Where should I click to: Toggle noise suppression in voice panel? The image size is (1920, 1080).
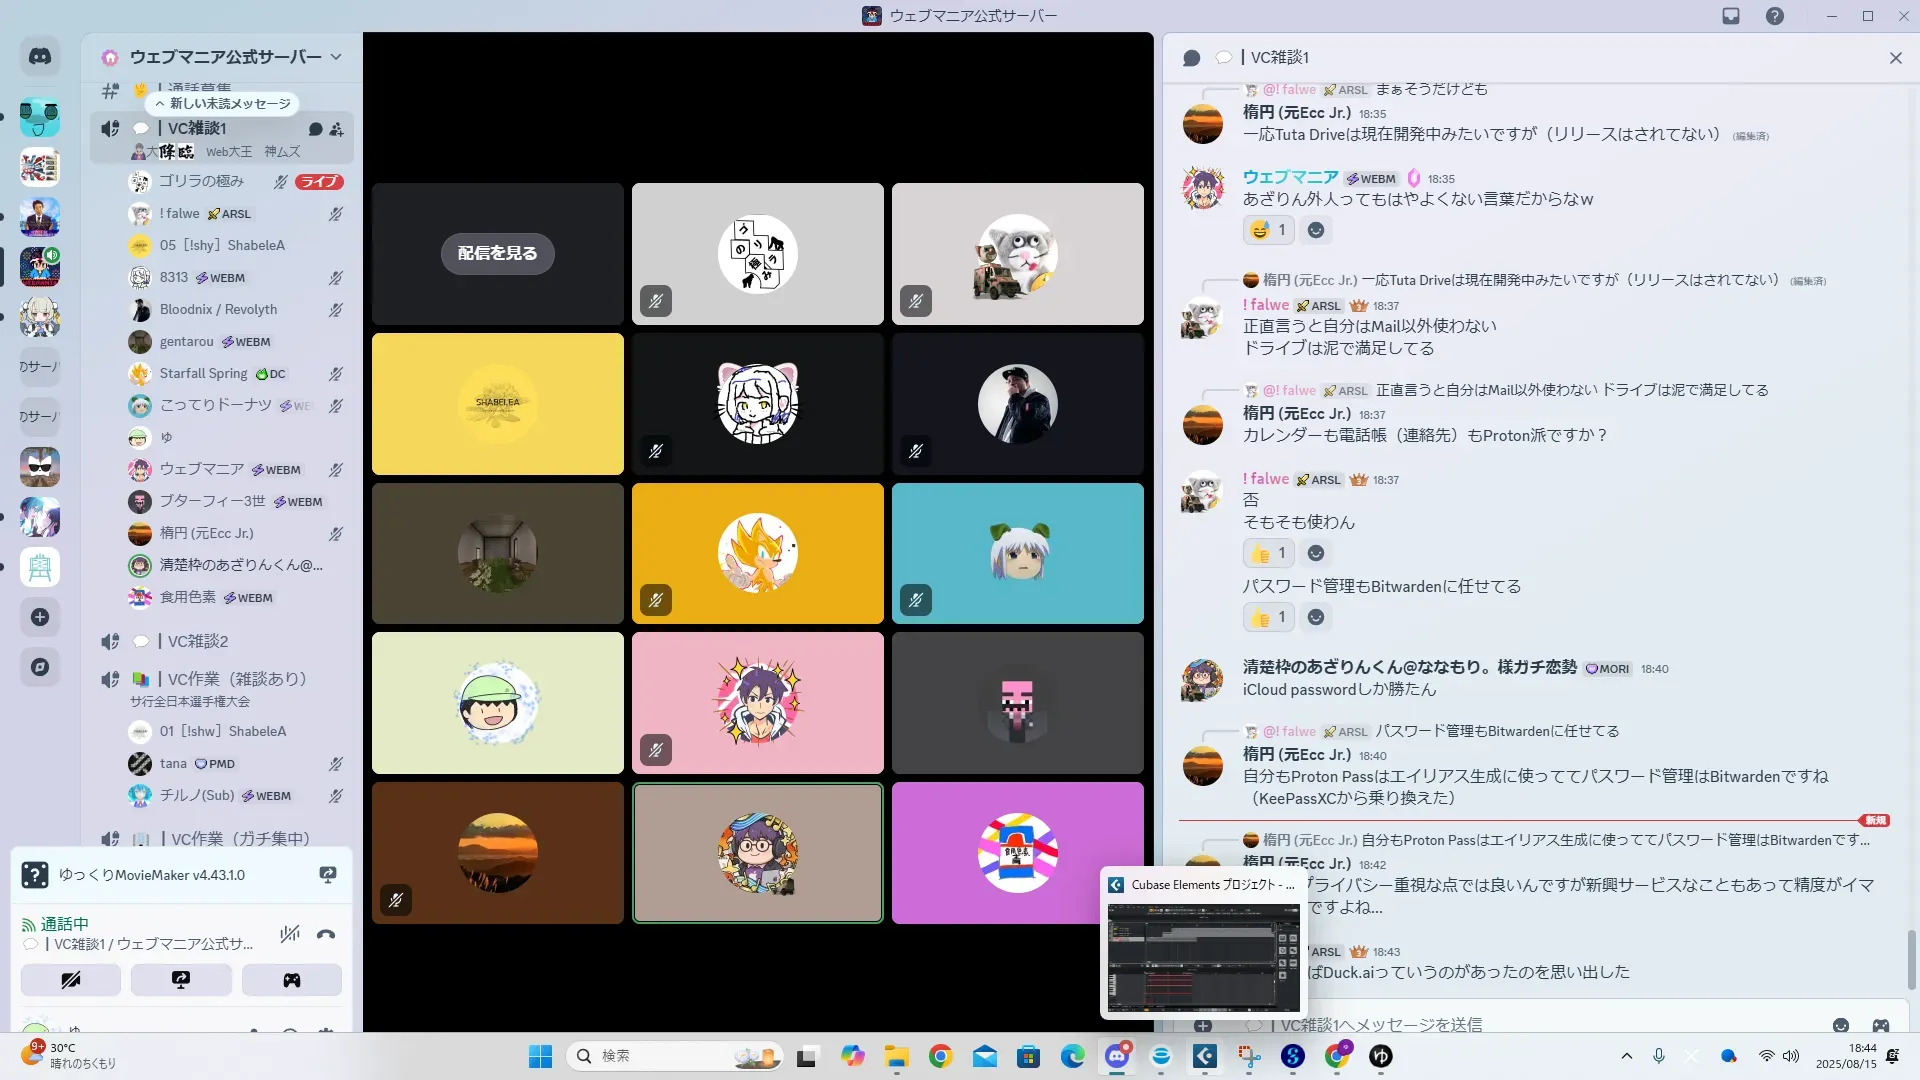(x=290, y=935)
